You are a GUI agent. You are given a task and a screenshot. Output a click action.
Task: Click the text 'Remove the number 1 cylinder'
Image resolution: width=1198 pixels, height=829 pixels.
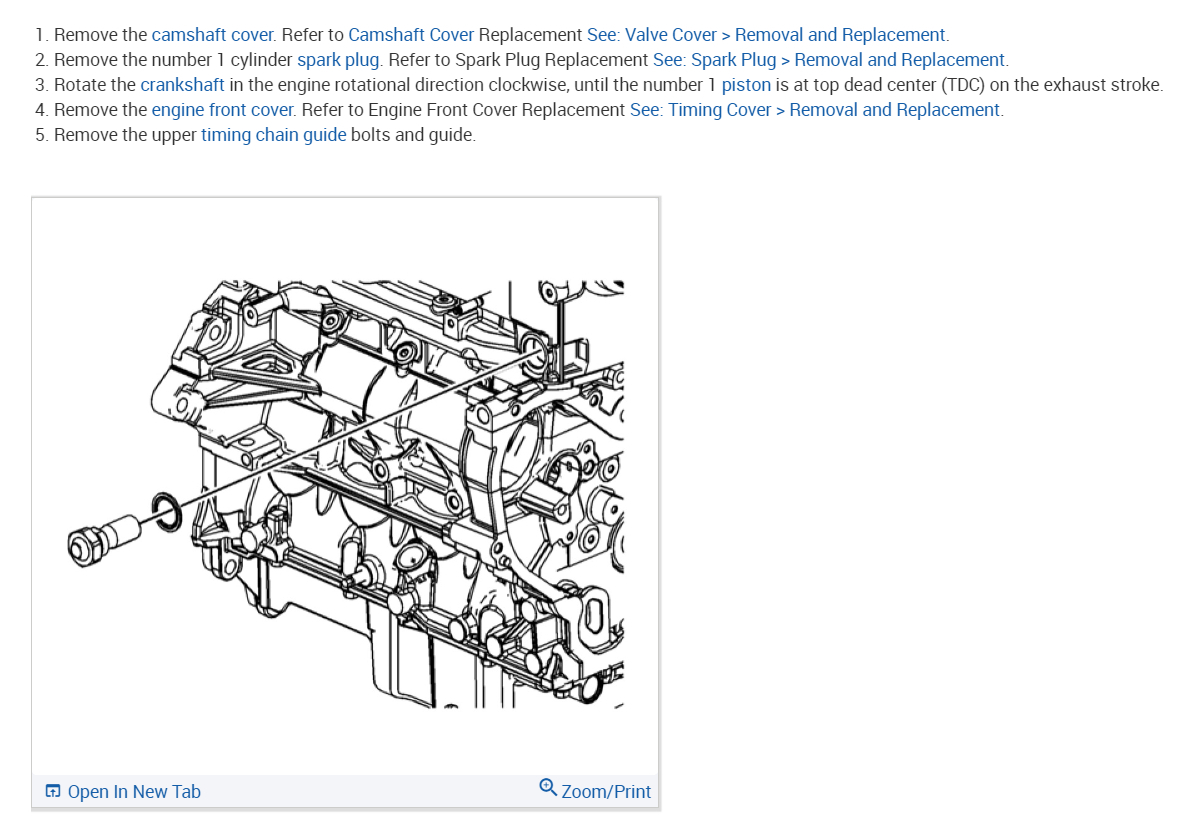[x=173, y=60]
